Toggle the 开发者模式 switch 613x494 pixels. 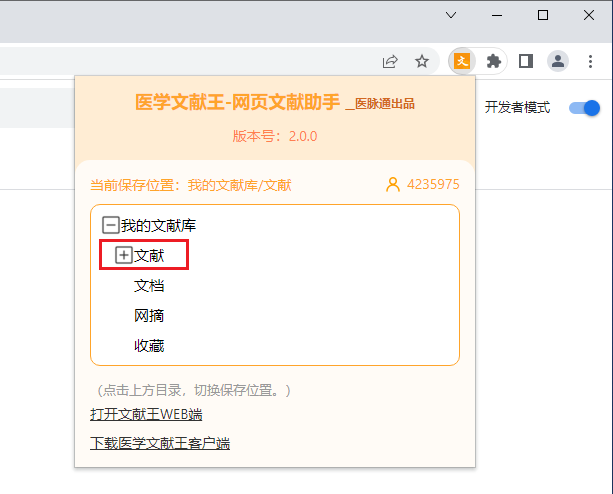(584, 108)
